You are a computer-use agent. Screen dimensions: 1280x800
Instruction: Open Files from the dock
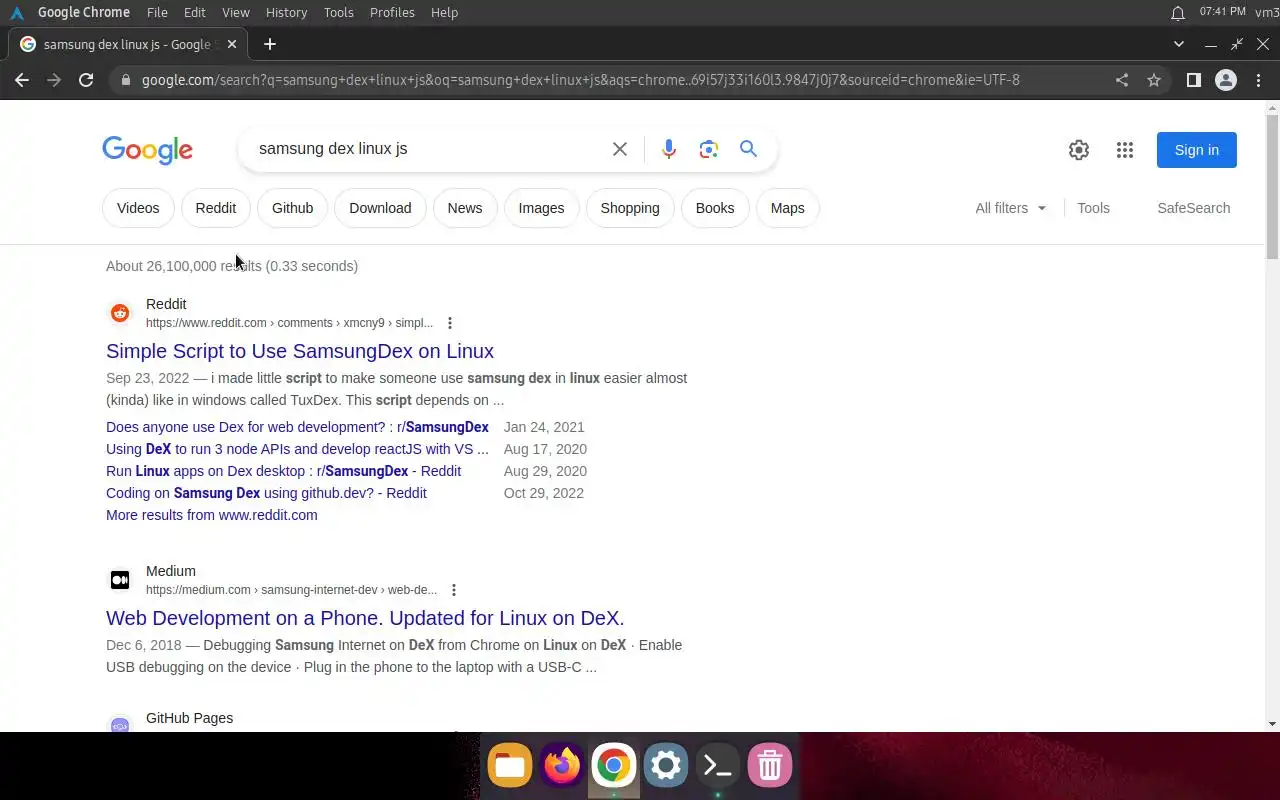(x=510, y=766)
